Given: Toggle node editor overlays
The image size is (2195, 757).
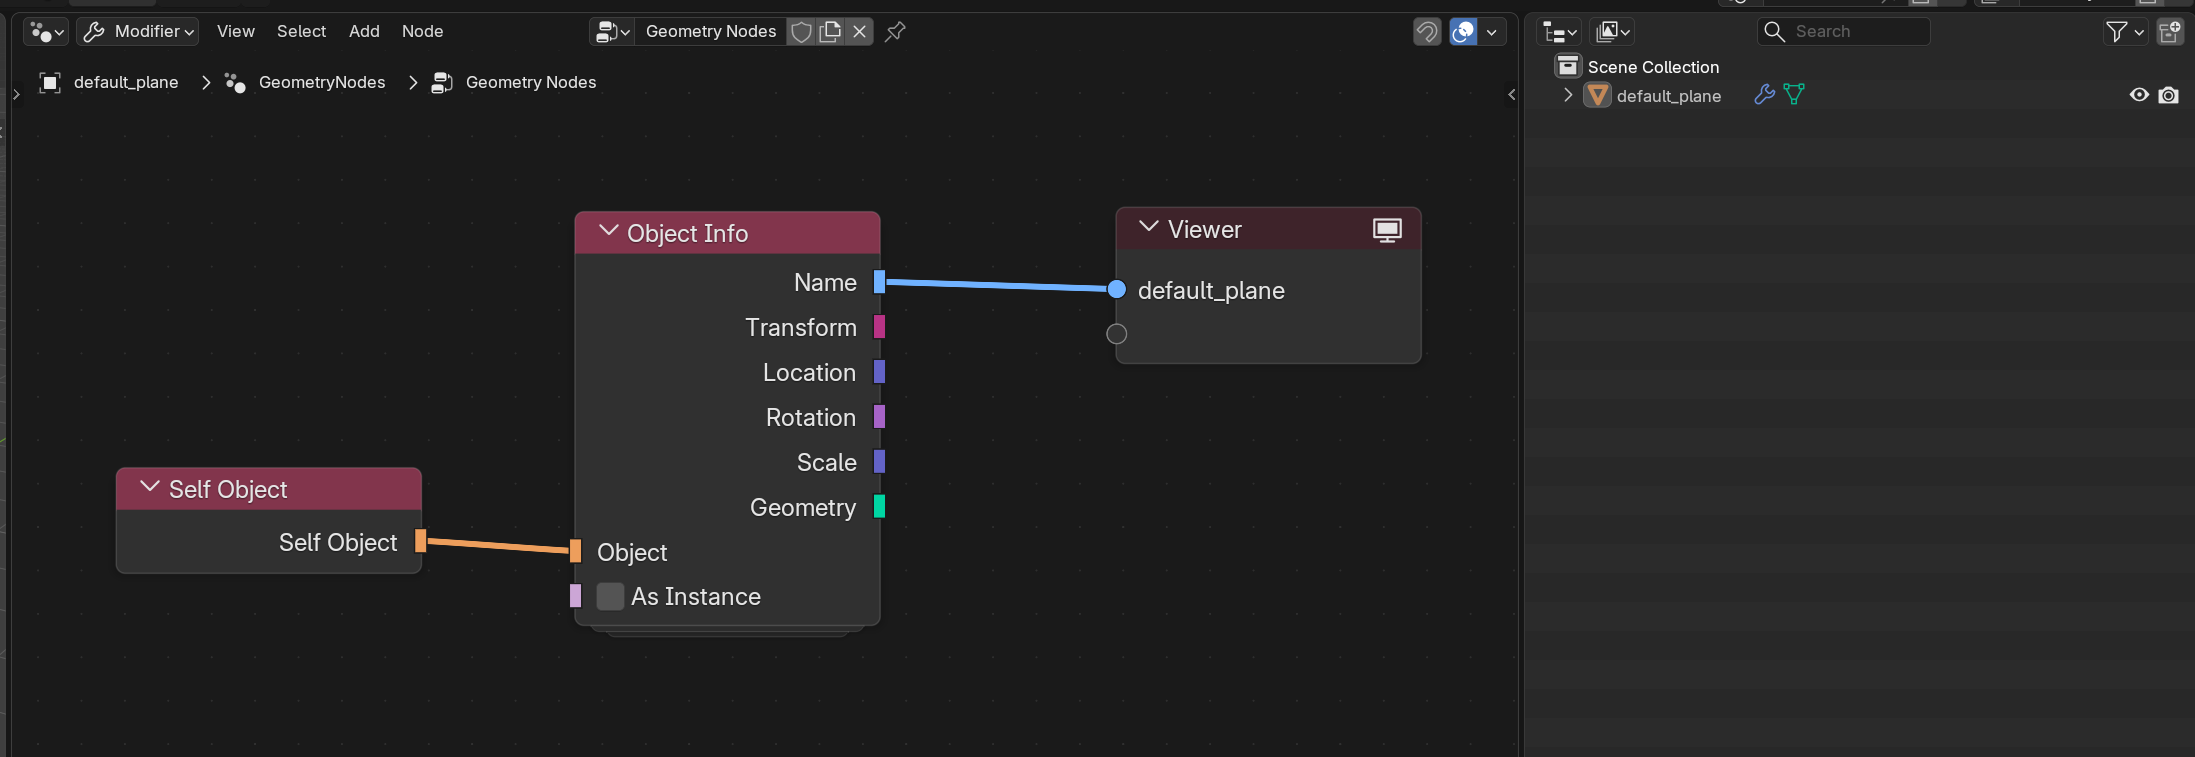Looking at the screenshot, I should click(1463, 32).
